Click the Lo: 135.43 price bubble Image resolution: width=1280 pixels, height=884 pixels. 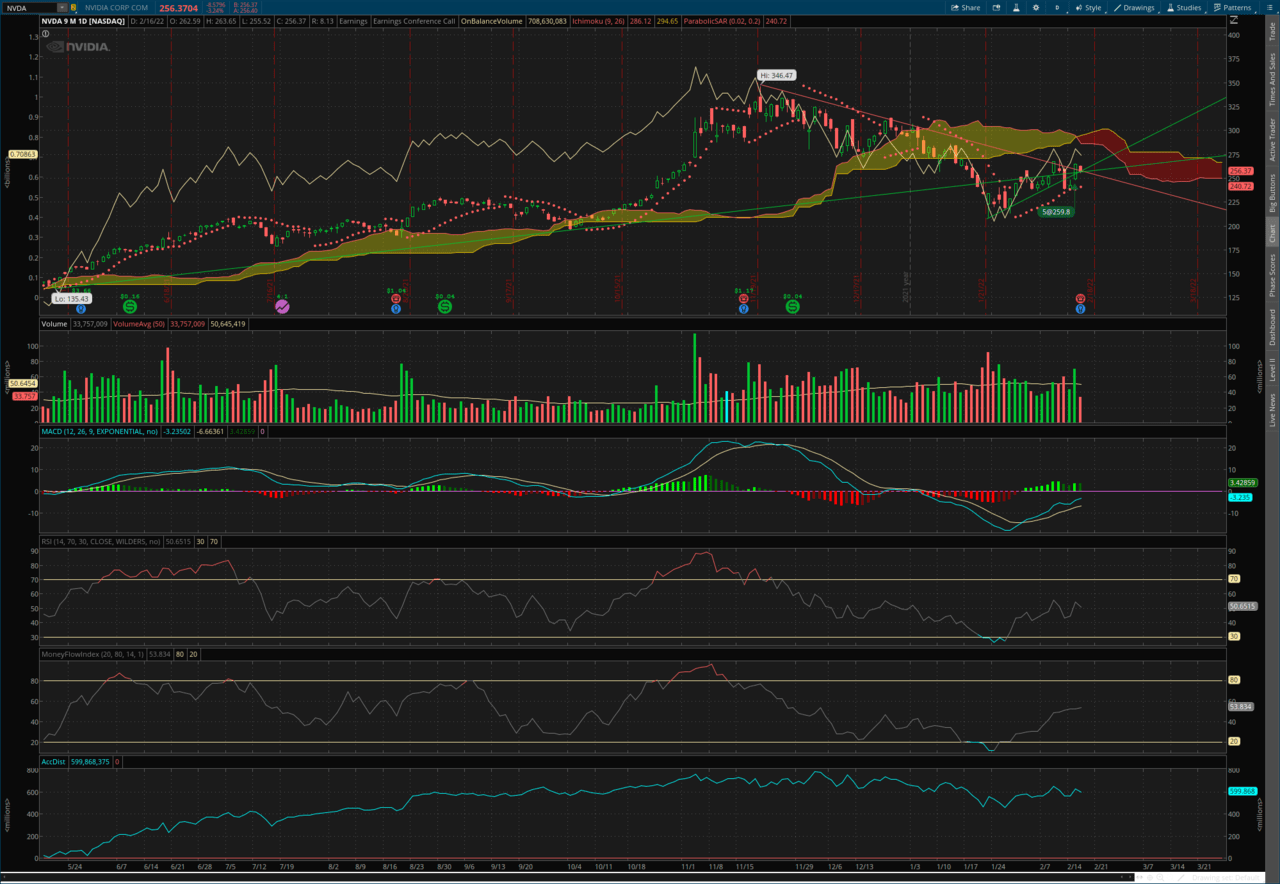tap(72, 298)
